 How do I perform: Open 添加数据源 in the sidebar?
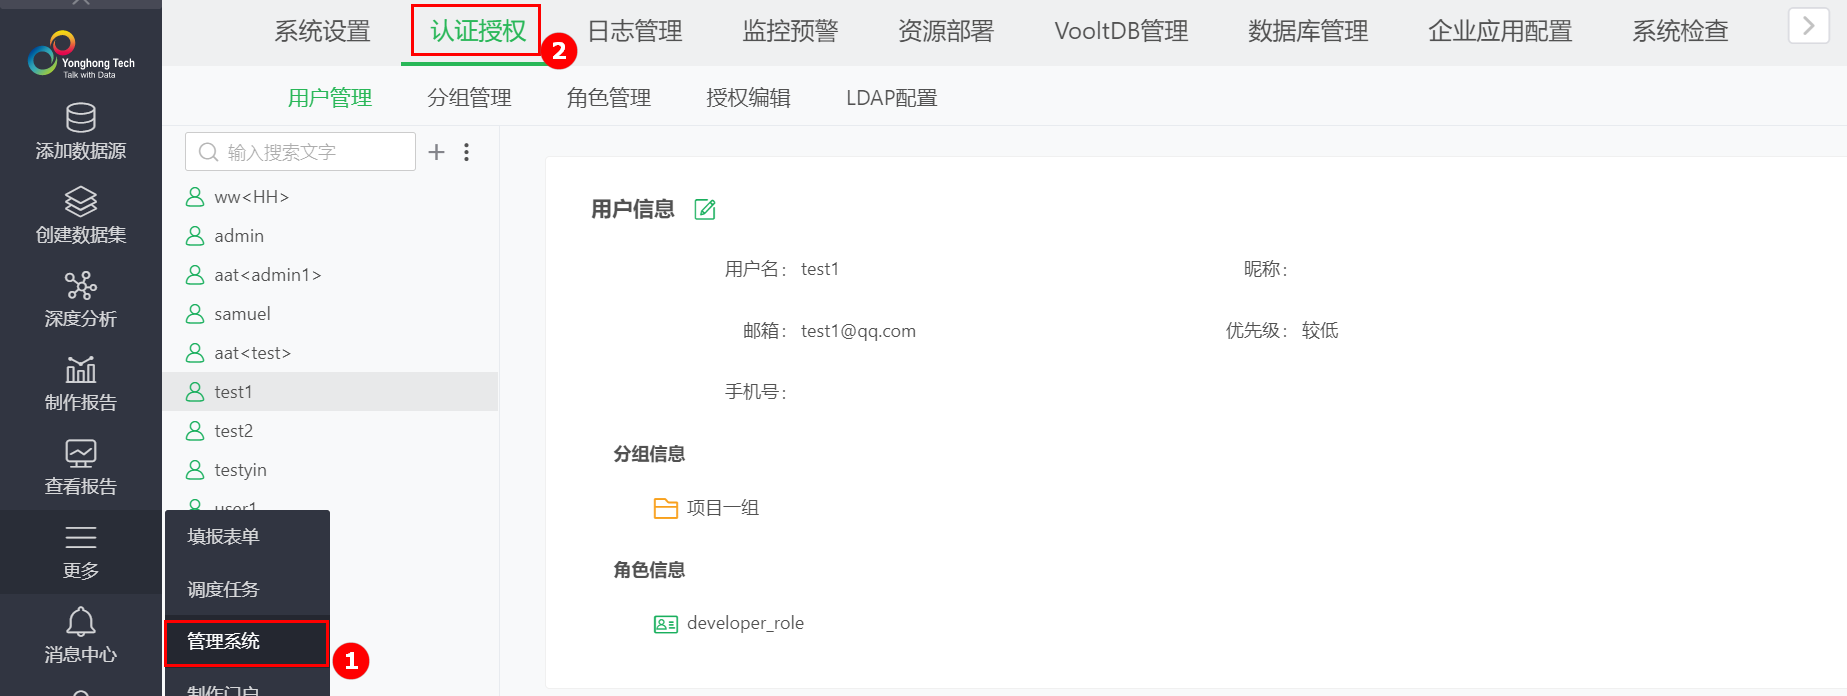point(80,133)
